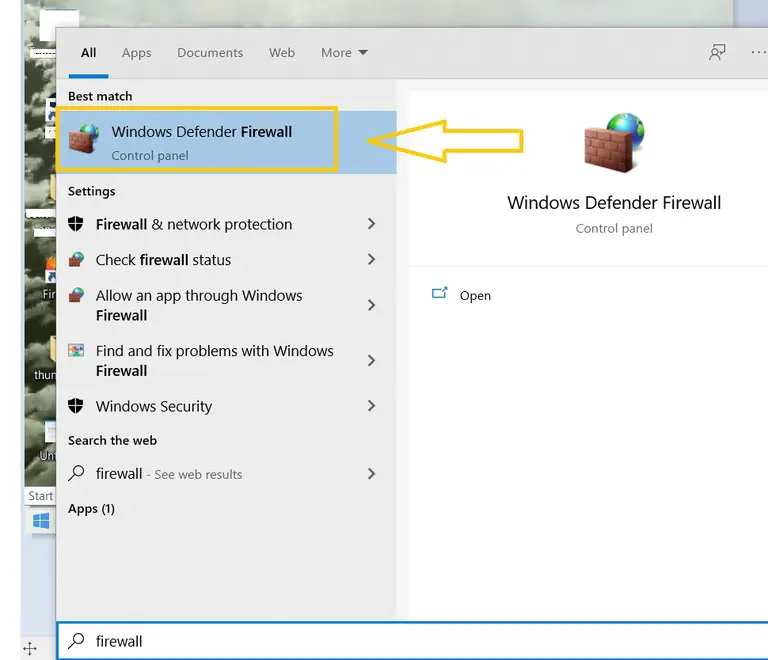Click the magnifier icon beside firewall web results

pyautogui.click(x=76, y=473)
